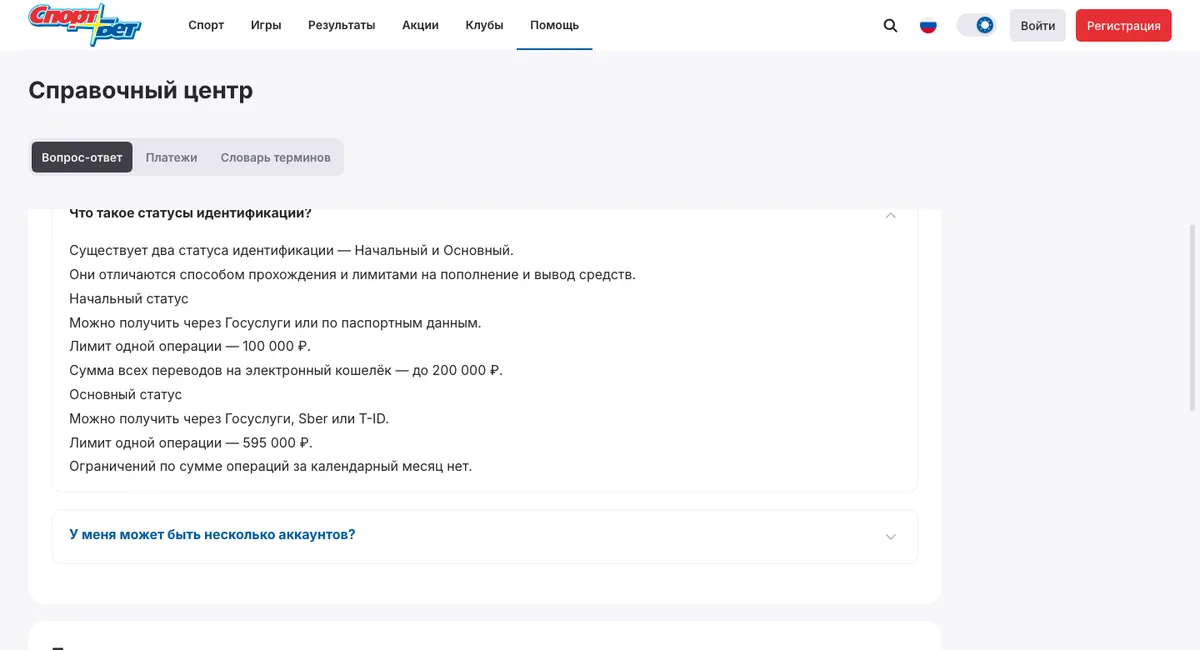Viewport: 1200px width, 650px height.
Task: Switch to Платежи tab
Action: click(171, 157)
